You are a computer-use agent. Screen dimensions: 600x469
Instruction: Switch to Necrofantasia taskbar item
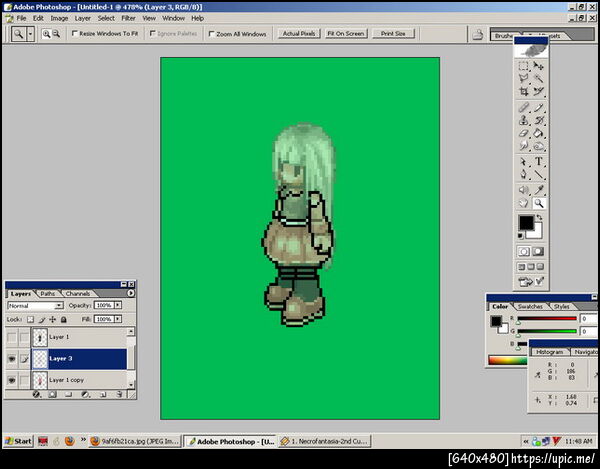[x=325, y=441]
